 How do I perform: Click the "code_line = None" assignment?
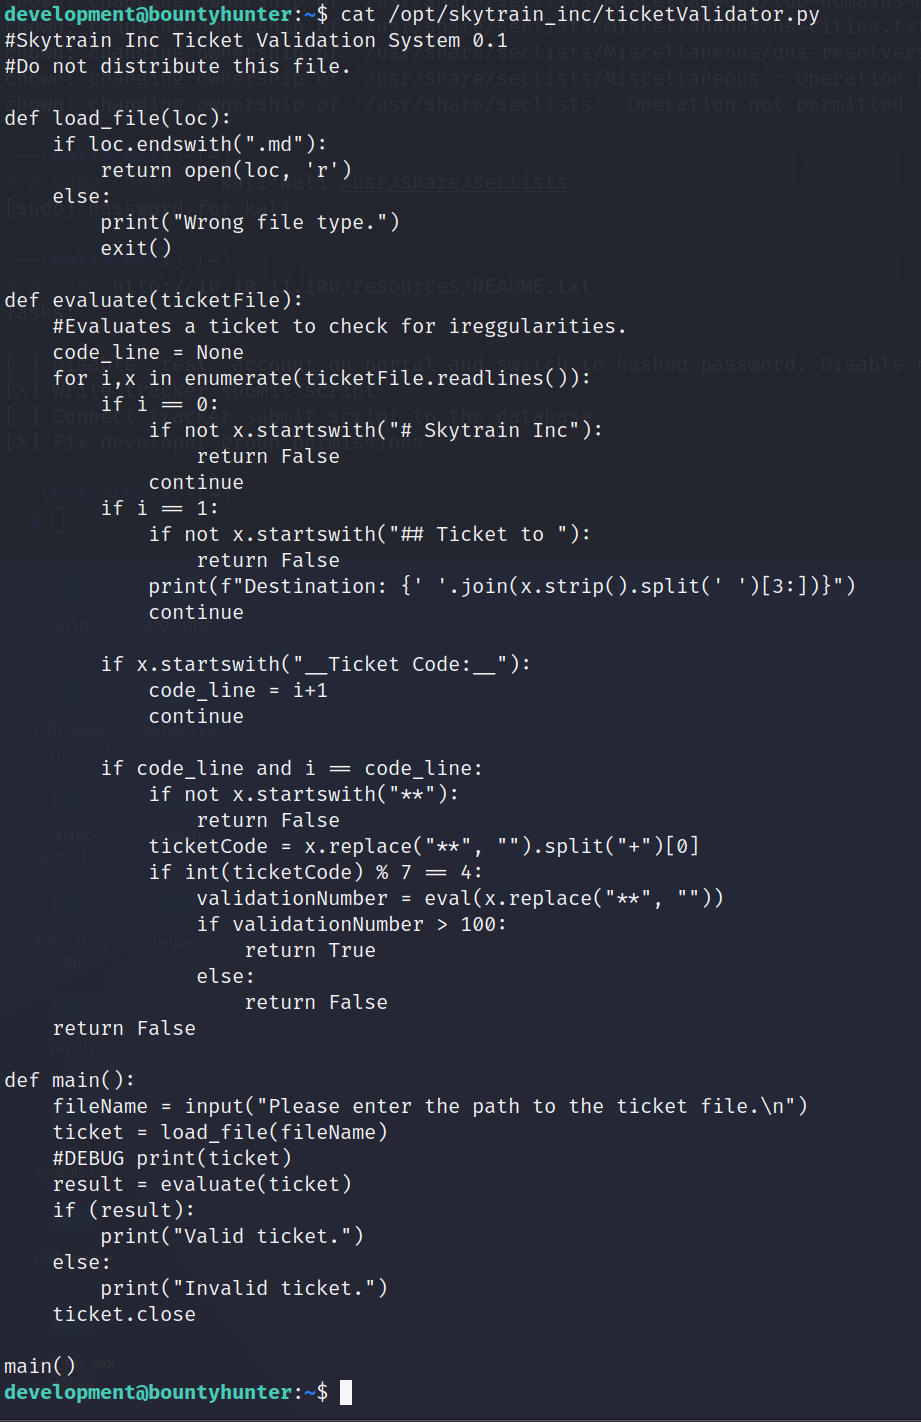(148, 352)
